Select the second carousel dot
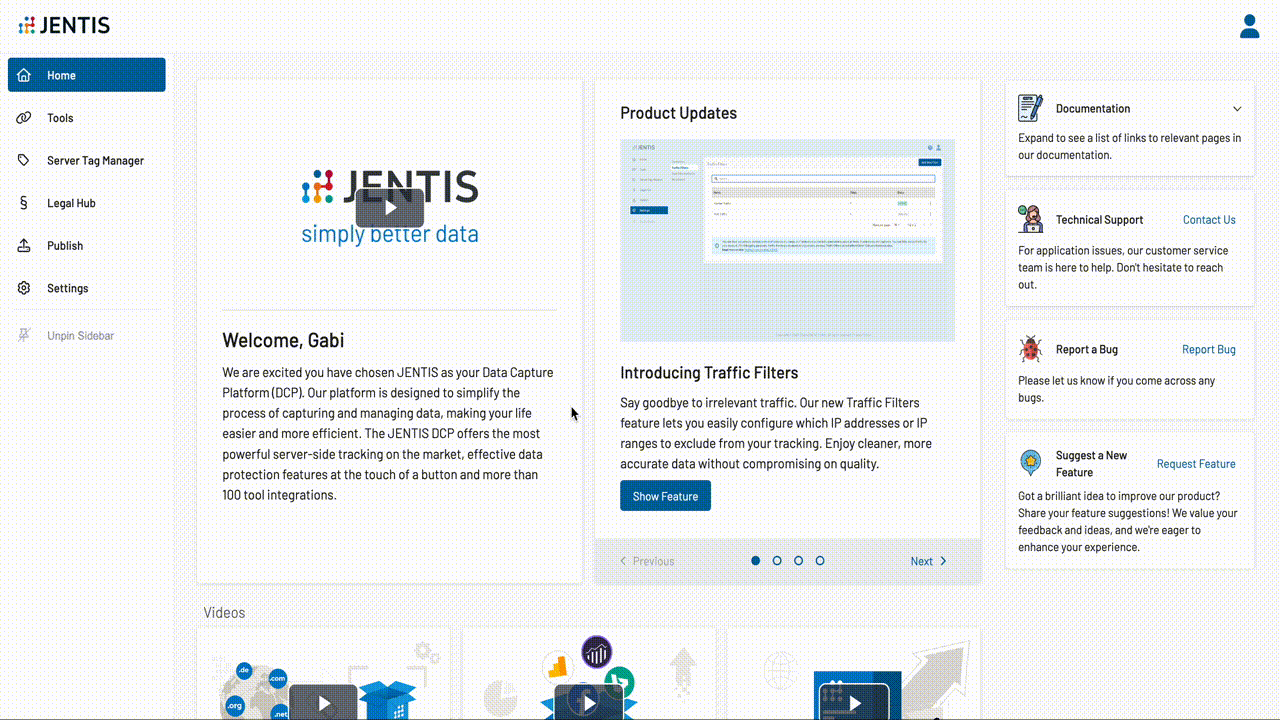 pos(777,561)
